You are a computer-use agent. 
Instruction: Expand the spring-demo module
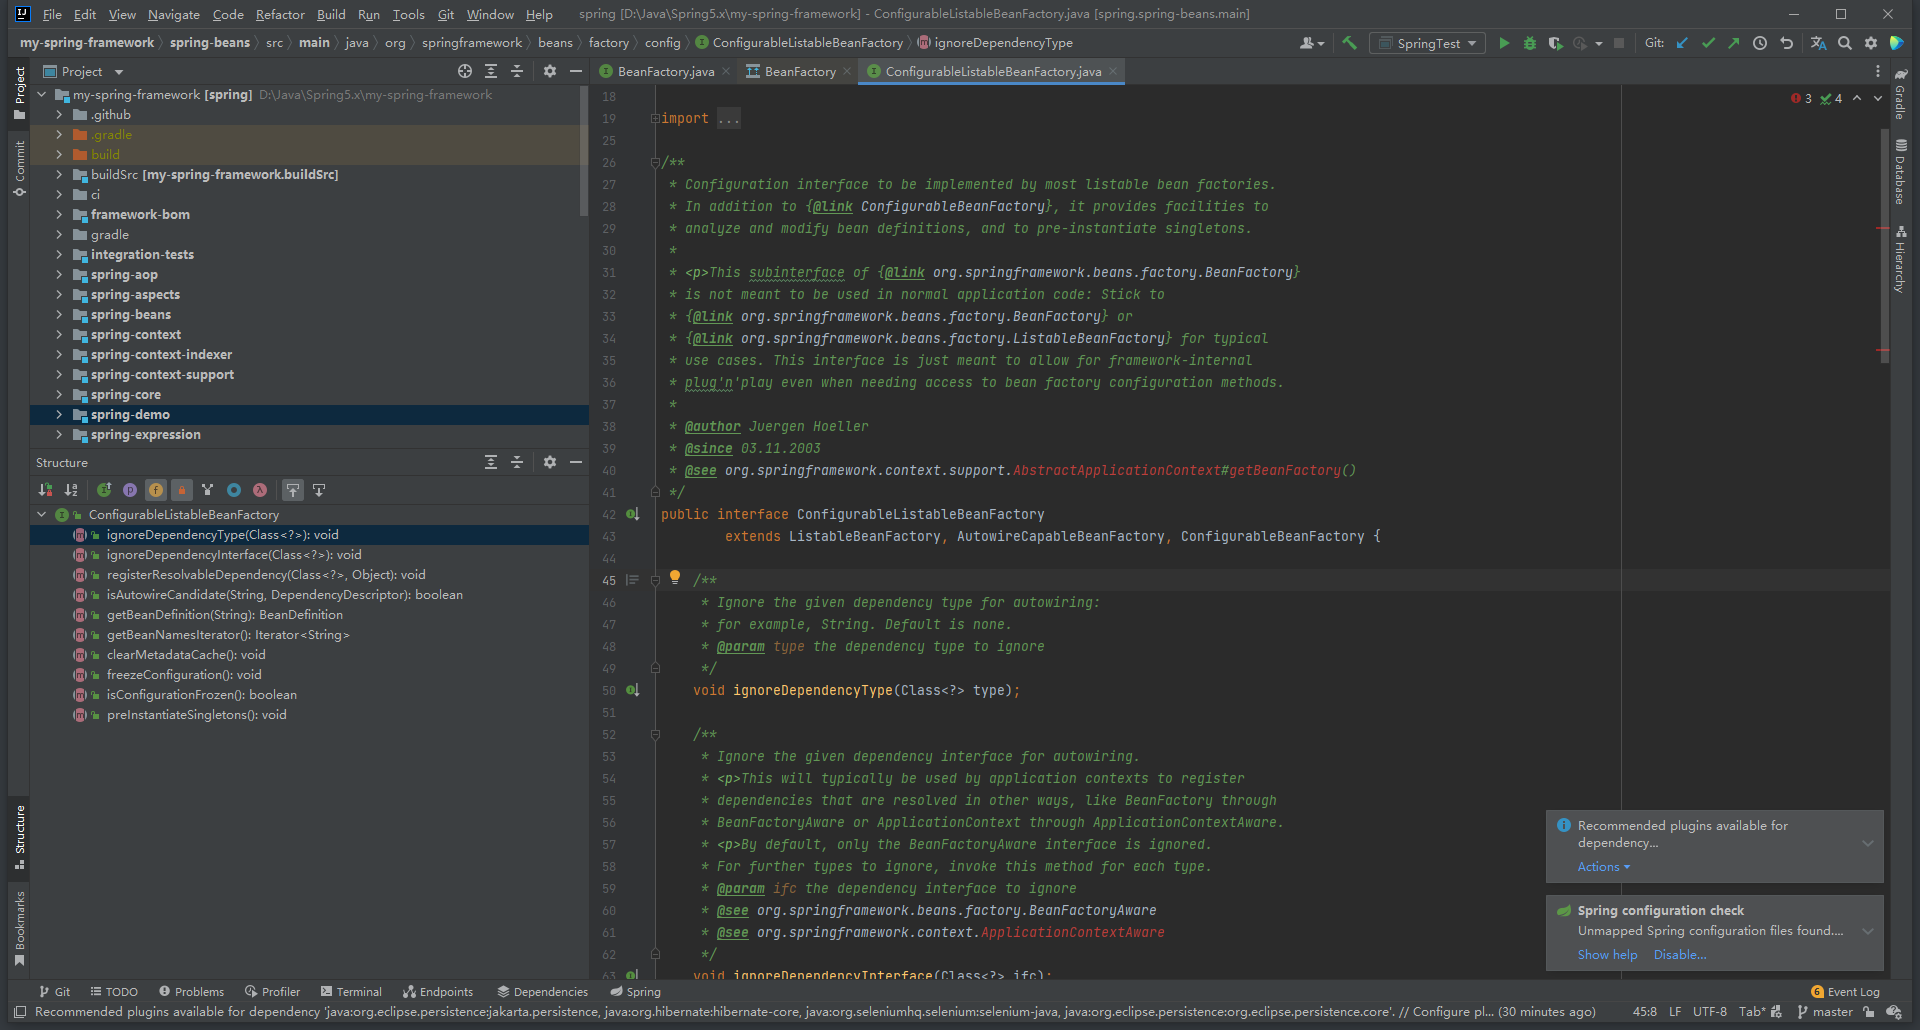click(59, 414)
